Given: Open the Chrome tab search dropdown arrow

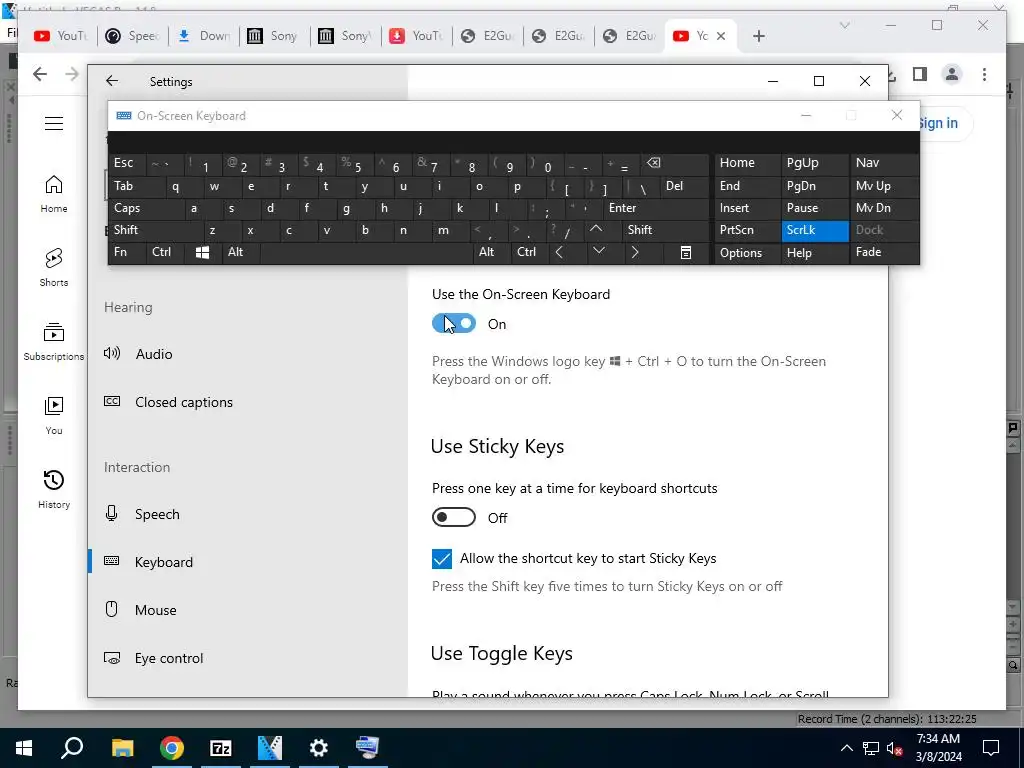Looking at the screenshot, I should click(x=844, y=25).
